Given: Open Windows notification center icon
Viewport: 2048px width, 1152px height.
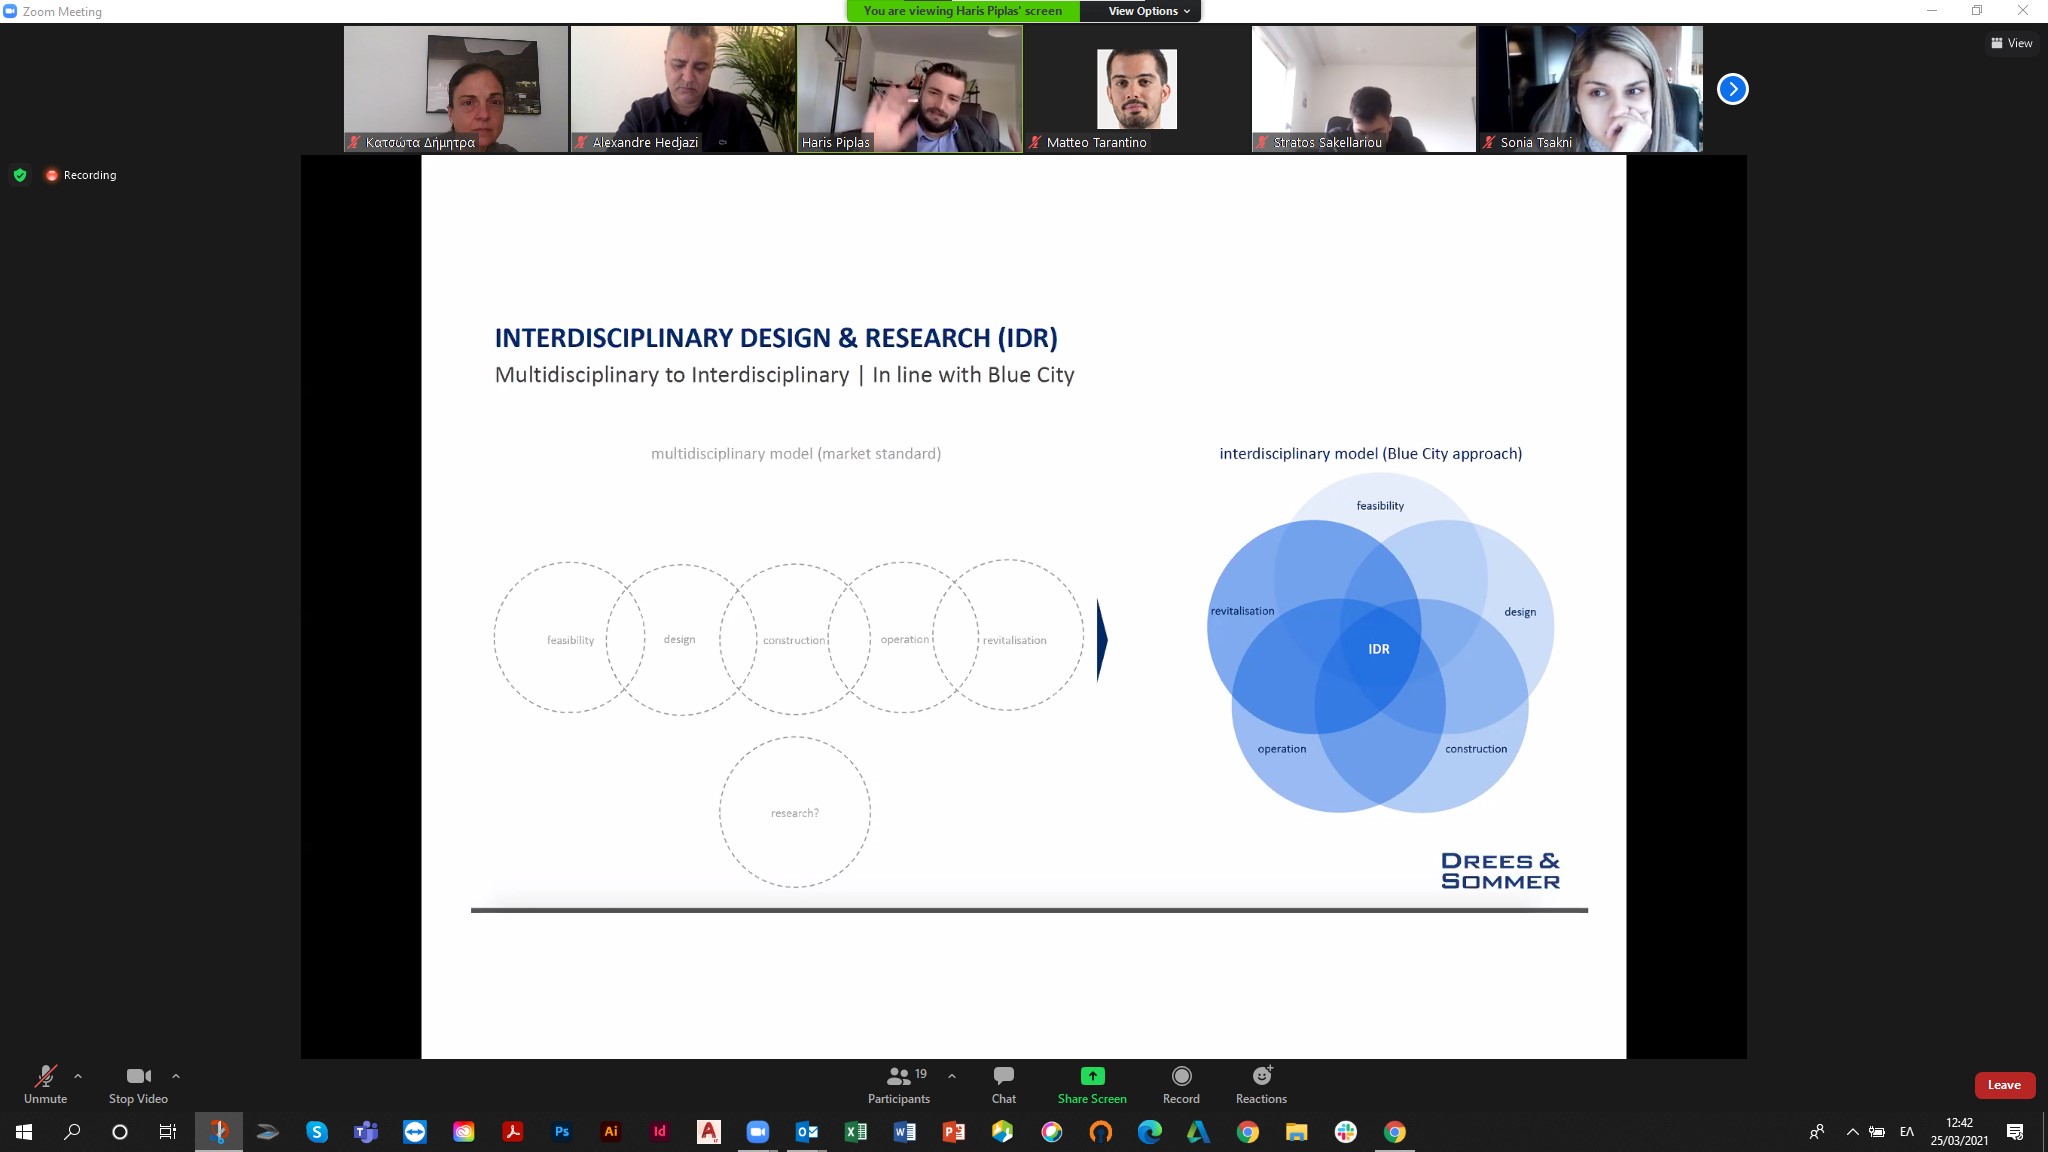Looking at the screenshot, I should [x=2015, y=1132].
